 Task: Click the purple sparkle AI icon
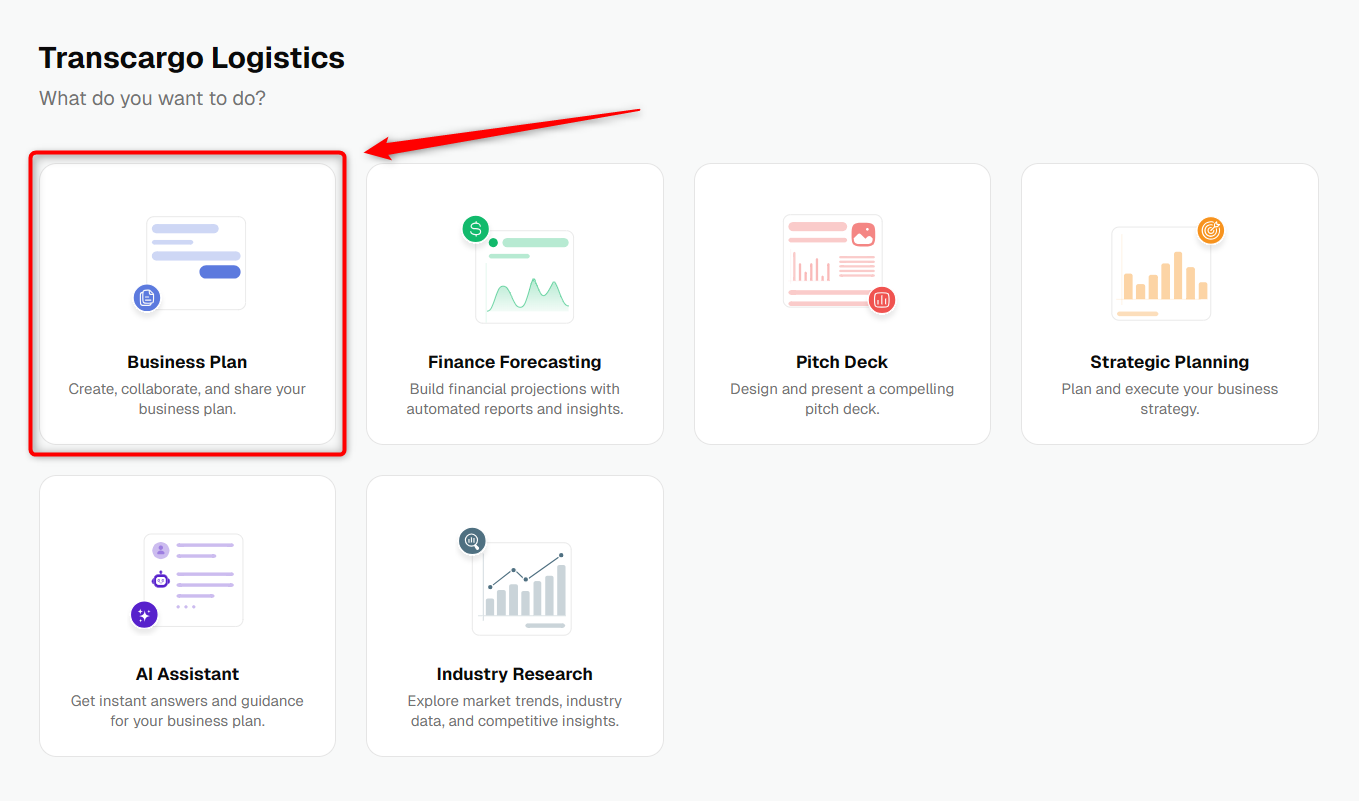[x=144, y=615]
